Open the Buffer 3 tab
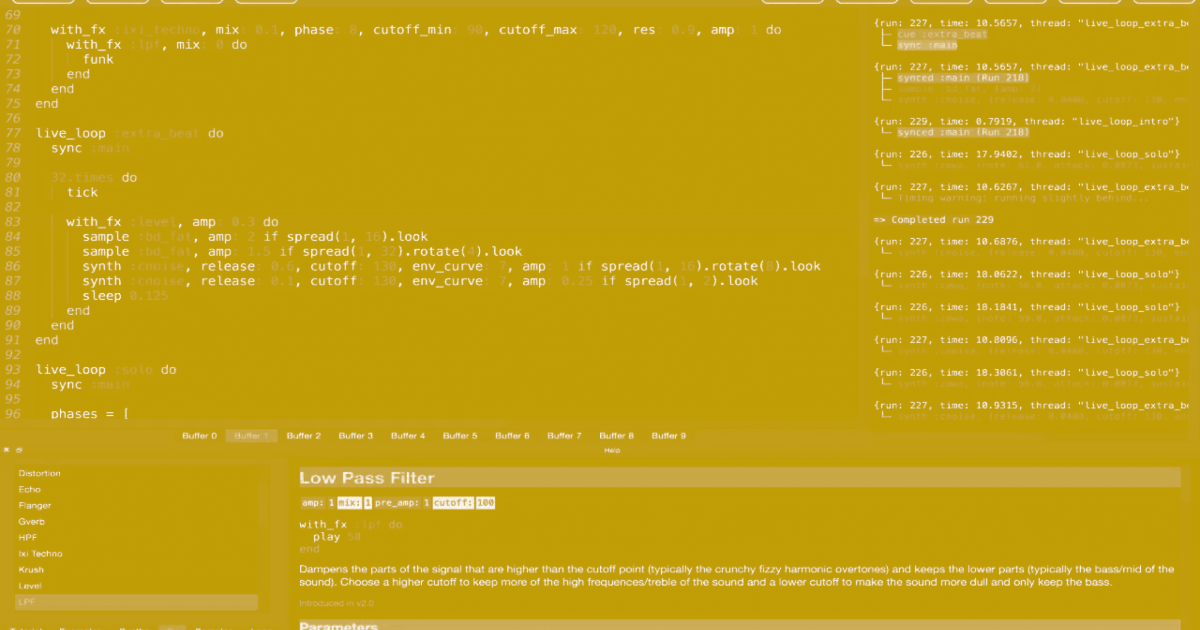Image resolution: width=1200 pixels, height=630 pixels. point(356,436)
